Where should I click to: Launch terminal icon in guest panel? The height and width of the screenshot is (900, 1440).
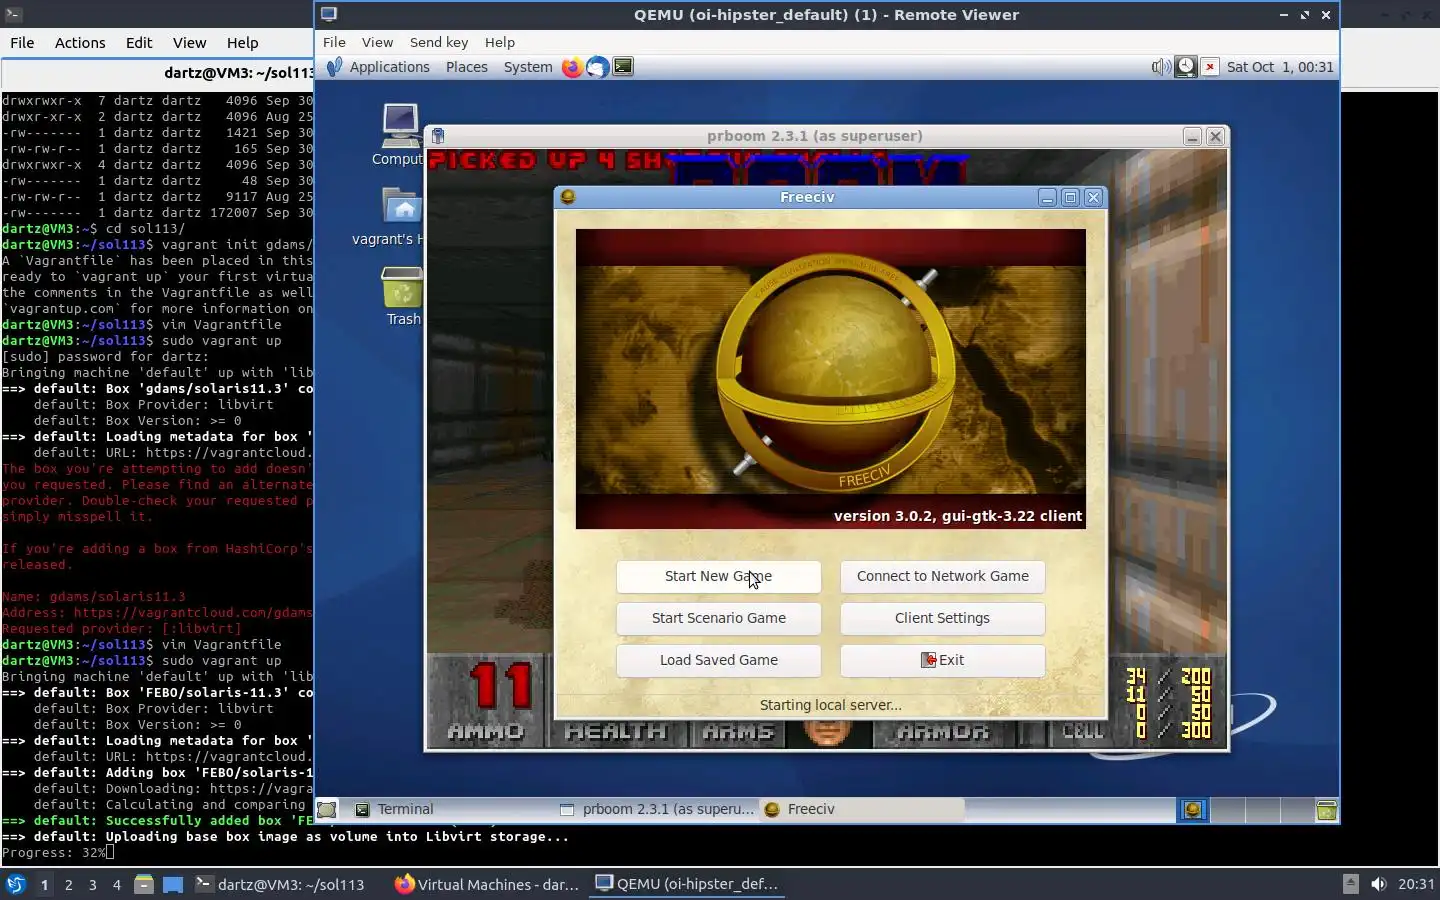coord(623,67)
